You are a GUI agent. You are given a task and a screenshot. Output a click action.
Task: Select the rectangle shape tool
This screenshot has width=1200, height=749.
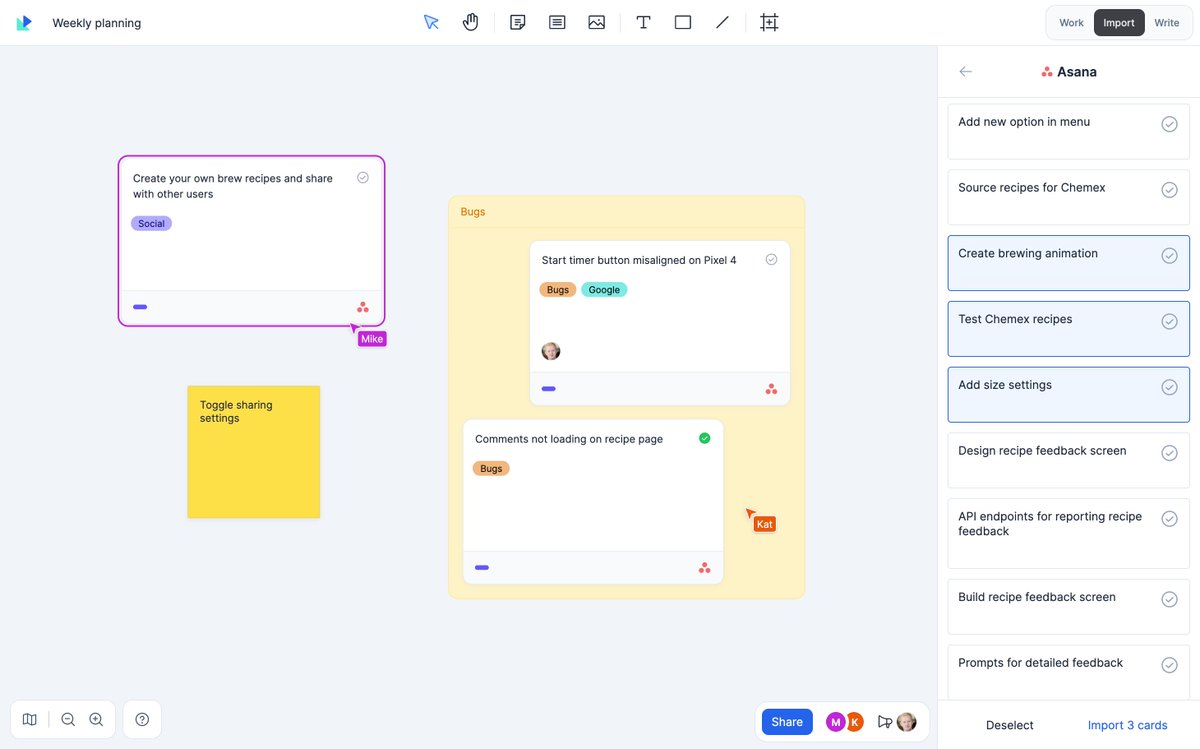[683, 22]
